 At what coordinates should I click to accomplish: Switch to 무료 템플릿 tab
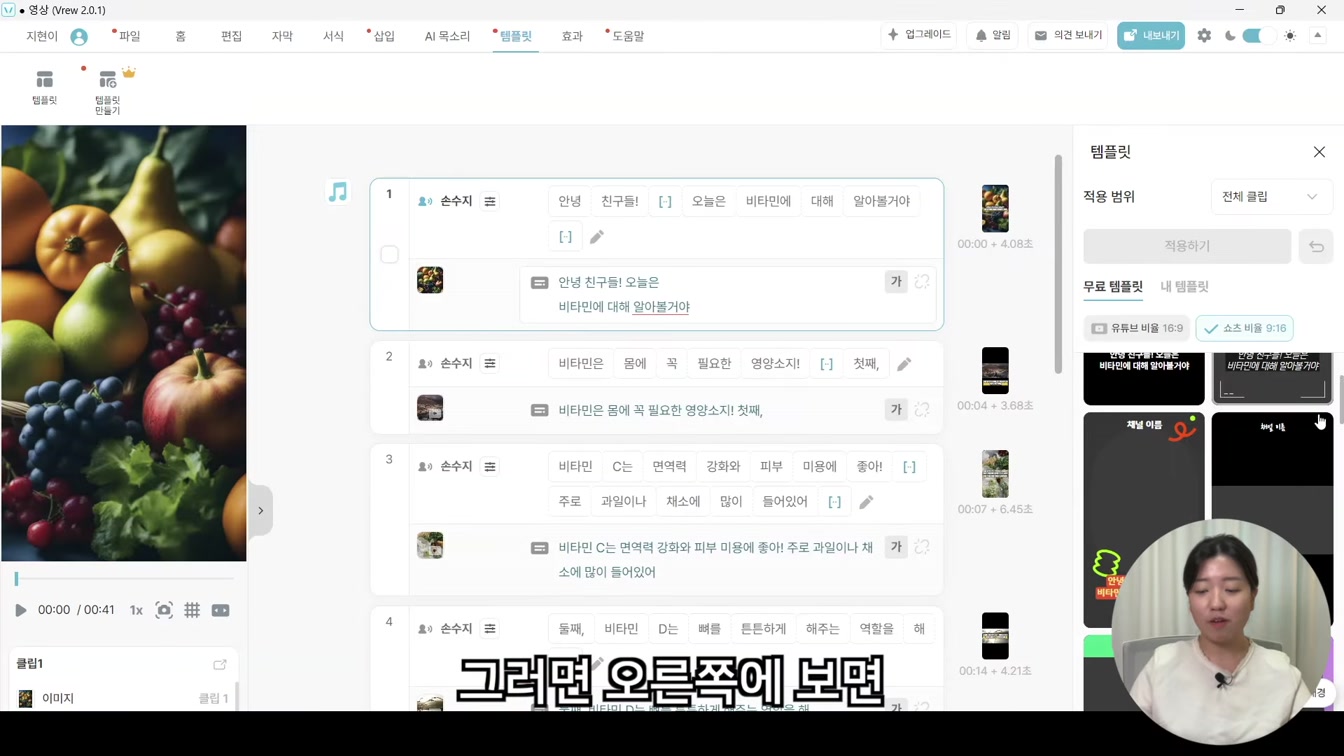[1113, 286]
